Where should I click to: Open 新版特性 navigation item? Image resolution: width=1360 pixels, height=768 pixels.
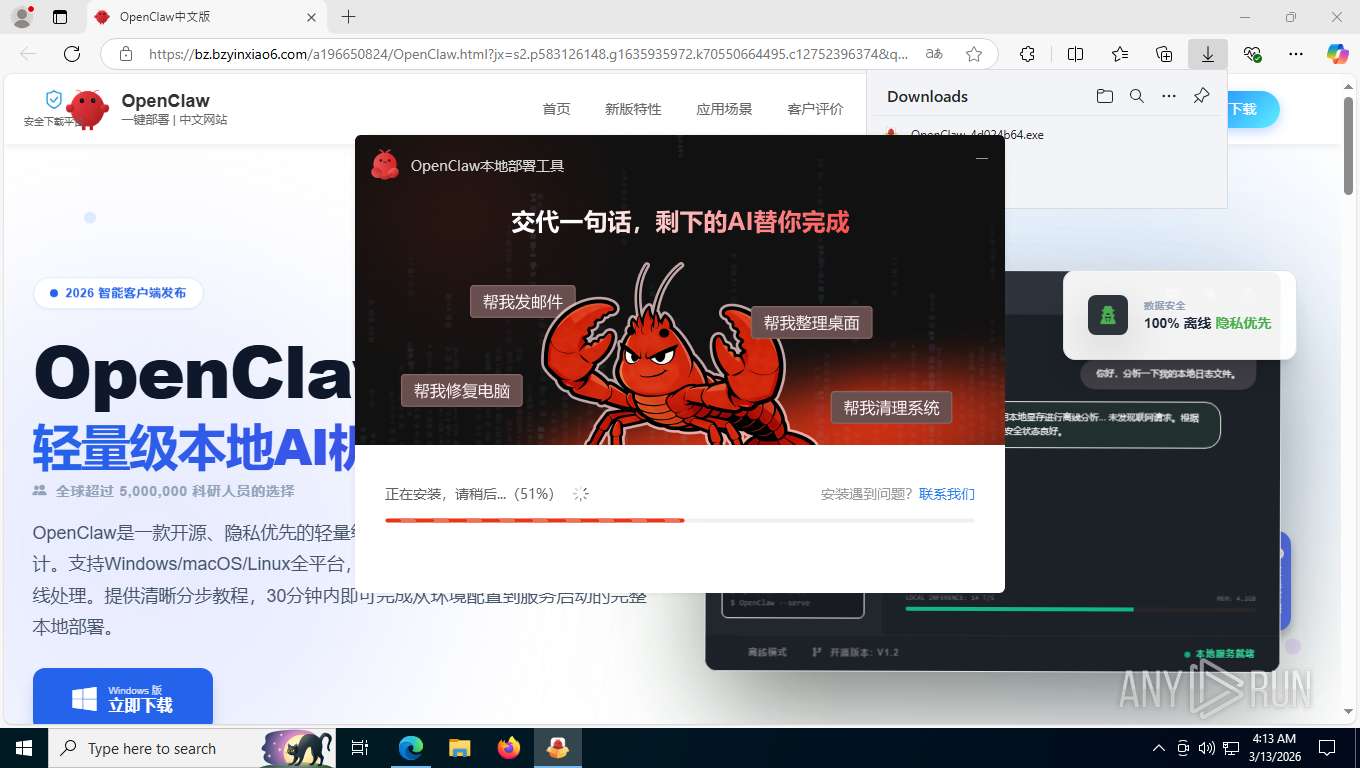[x=633, y=109]
